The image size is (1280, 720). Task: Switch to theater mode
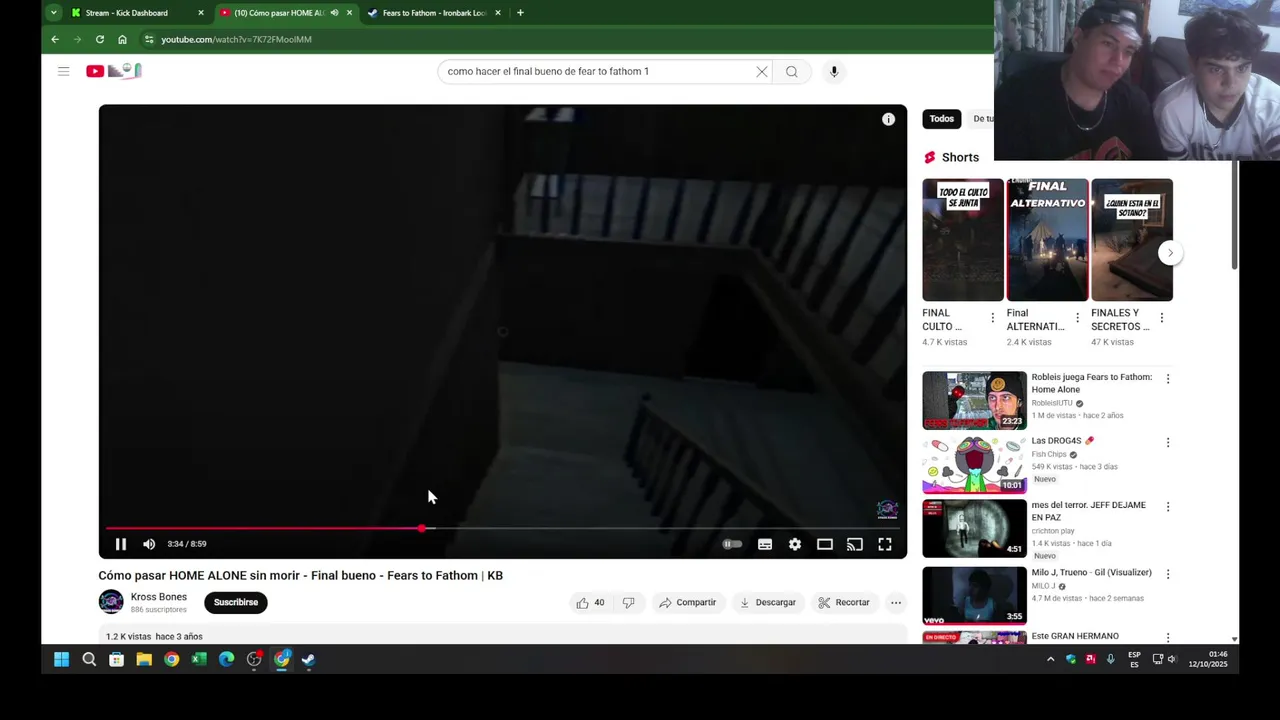tap(825, 544)
